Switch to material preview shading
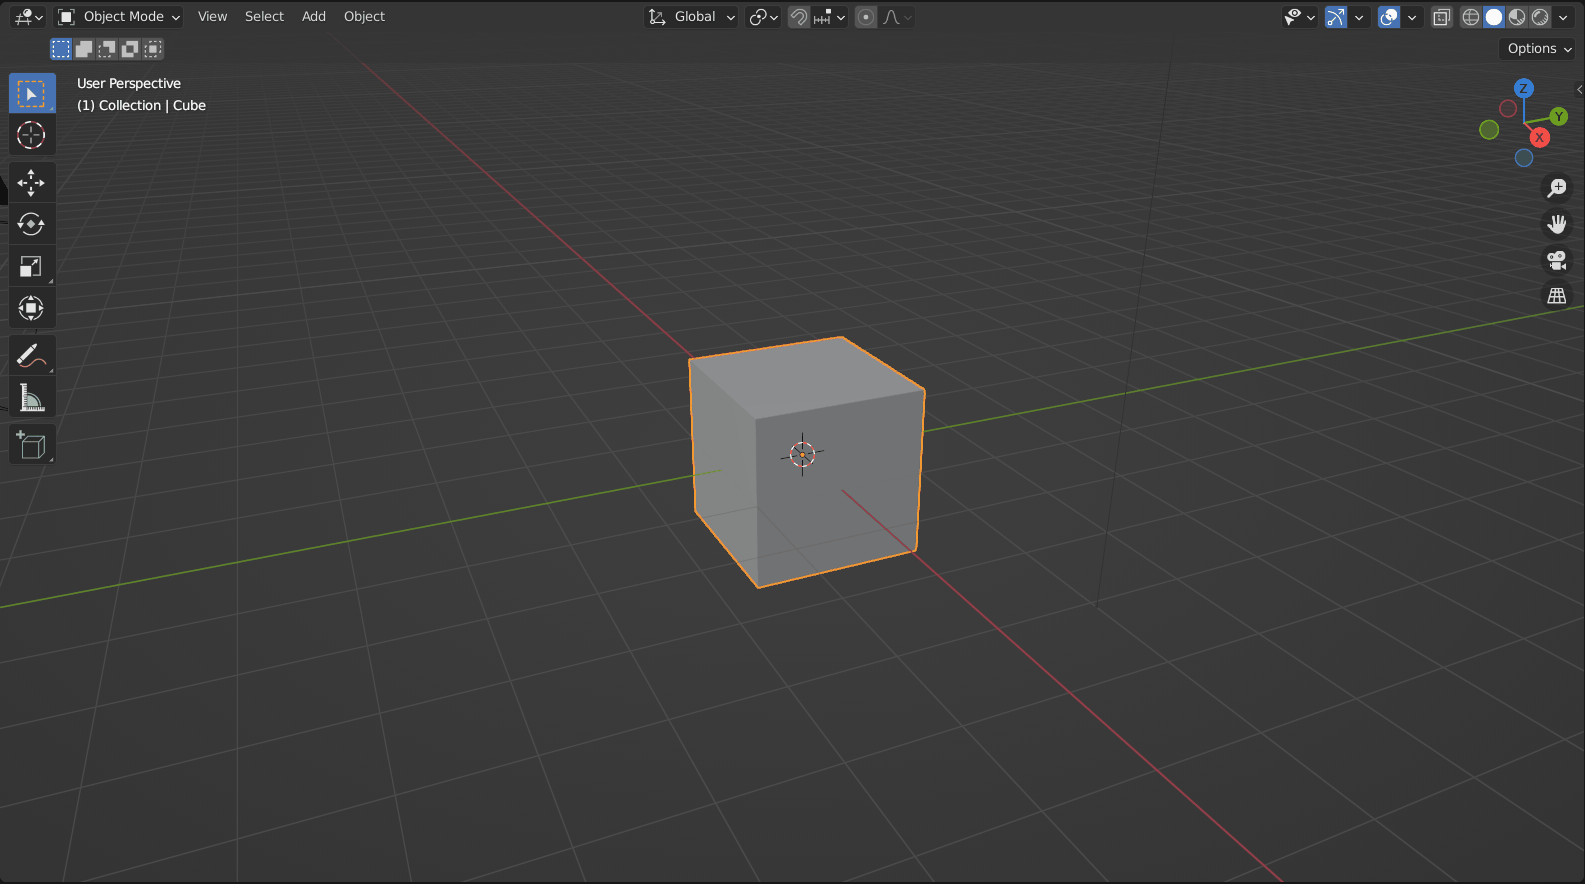 [1517, 17]
